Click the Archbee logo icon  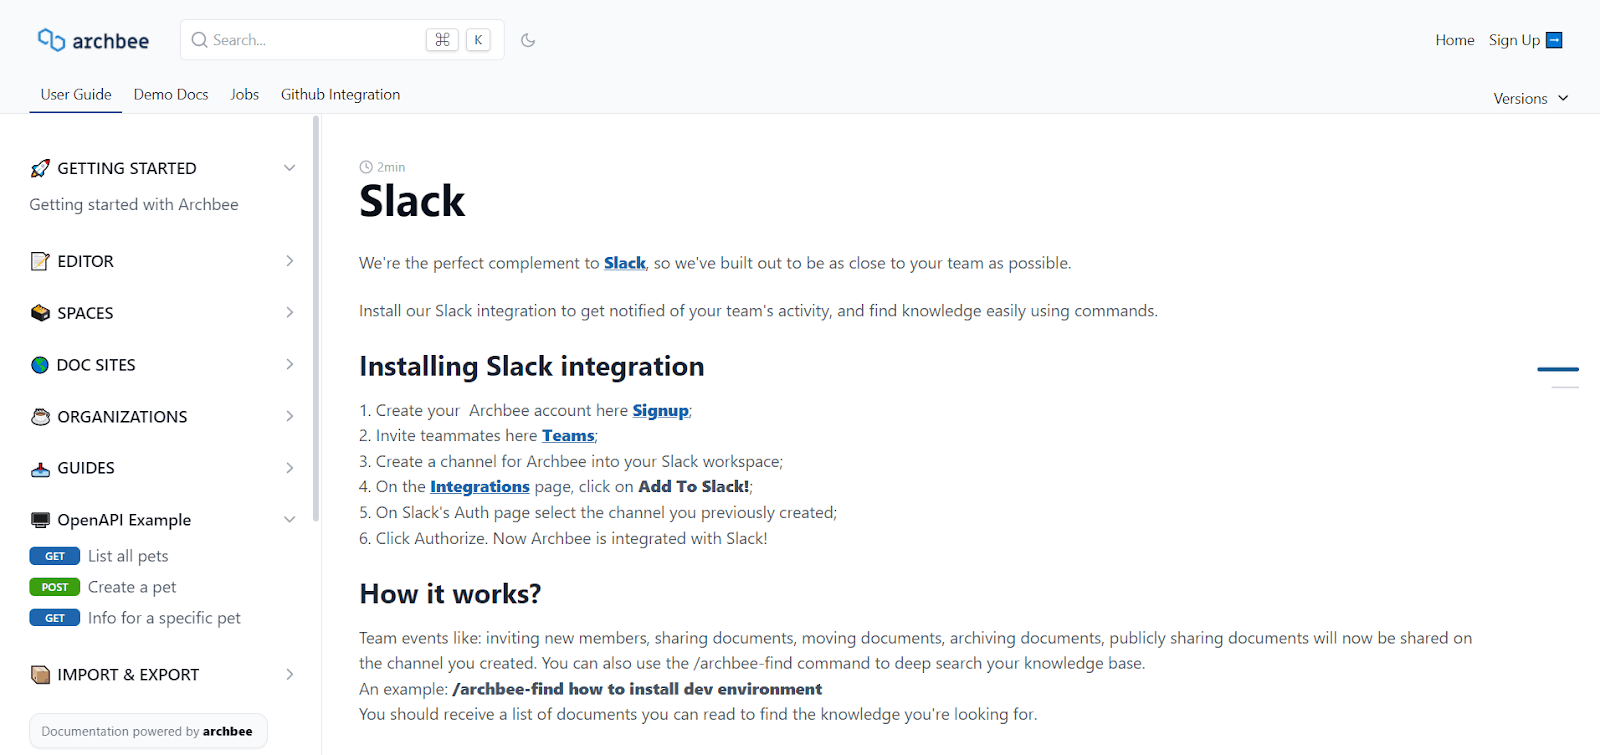pyautogui.click(x=51, y=40)
